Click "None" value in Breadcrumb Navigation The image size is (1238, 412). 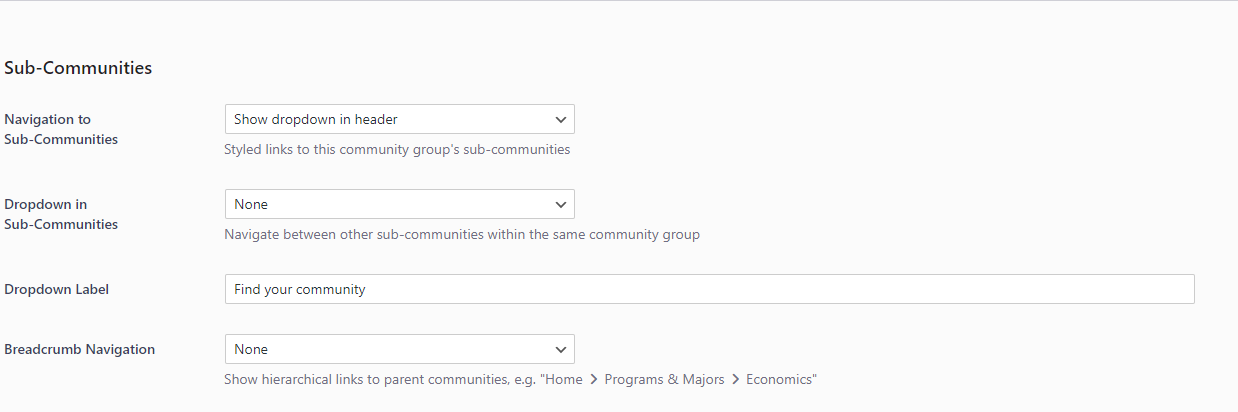click(251, 349)
